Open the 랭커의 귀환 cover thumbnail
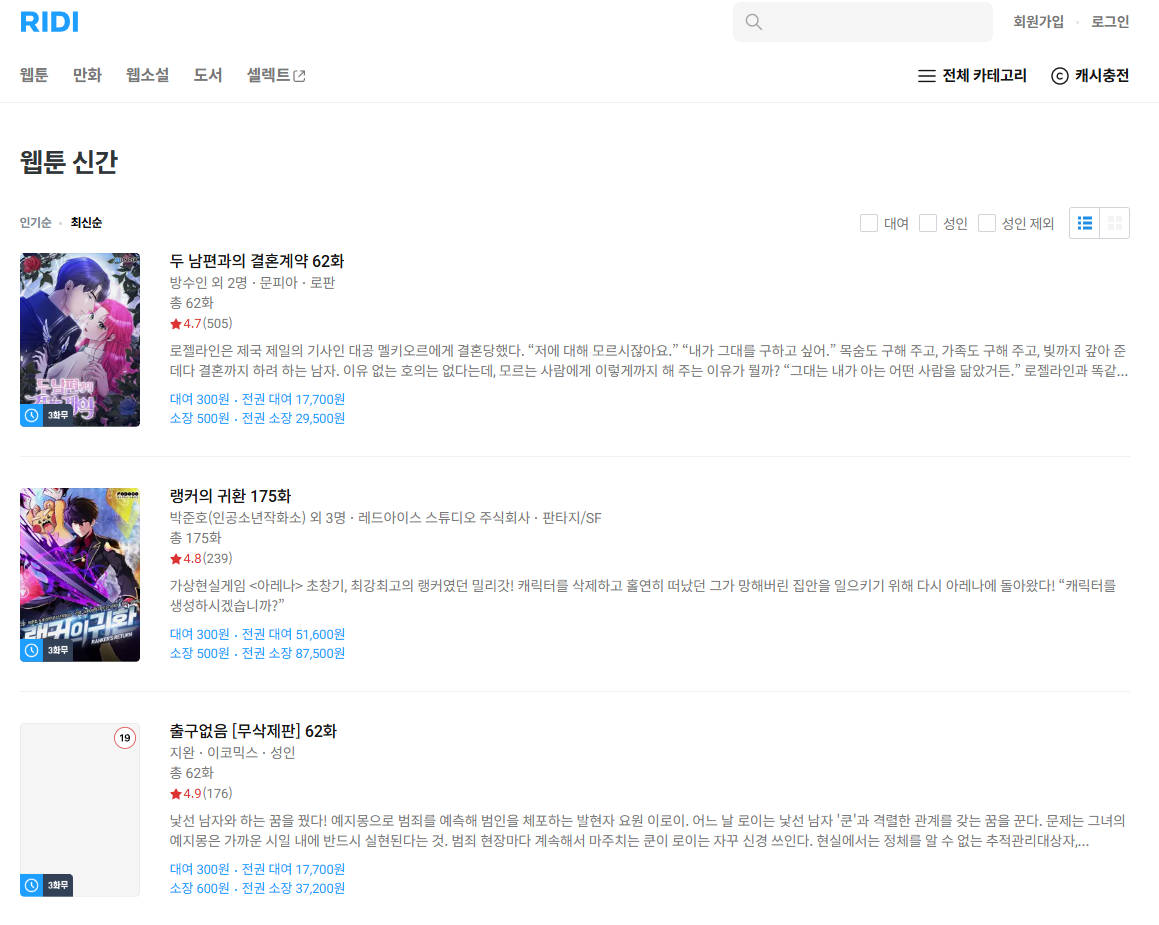 [x=80, y=575]
